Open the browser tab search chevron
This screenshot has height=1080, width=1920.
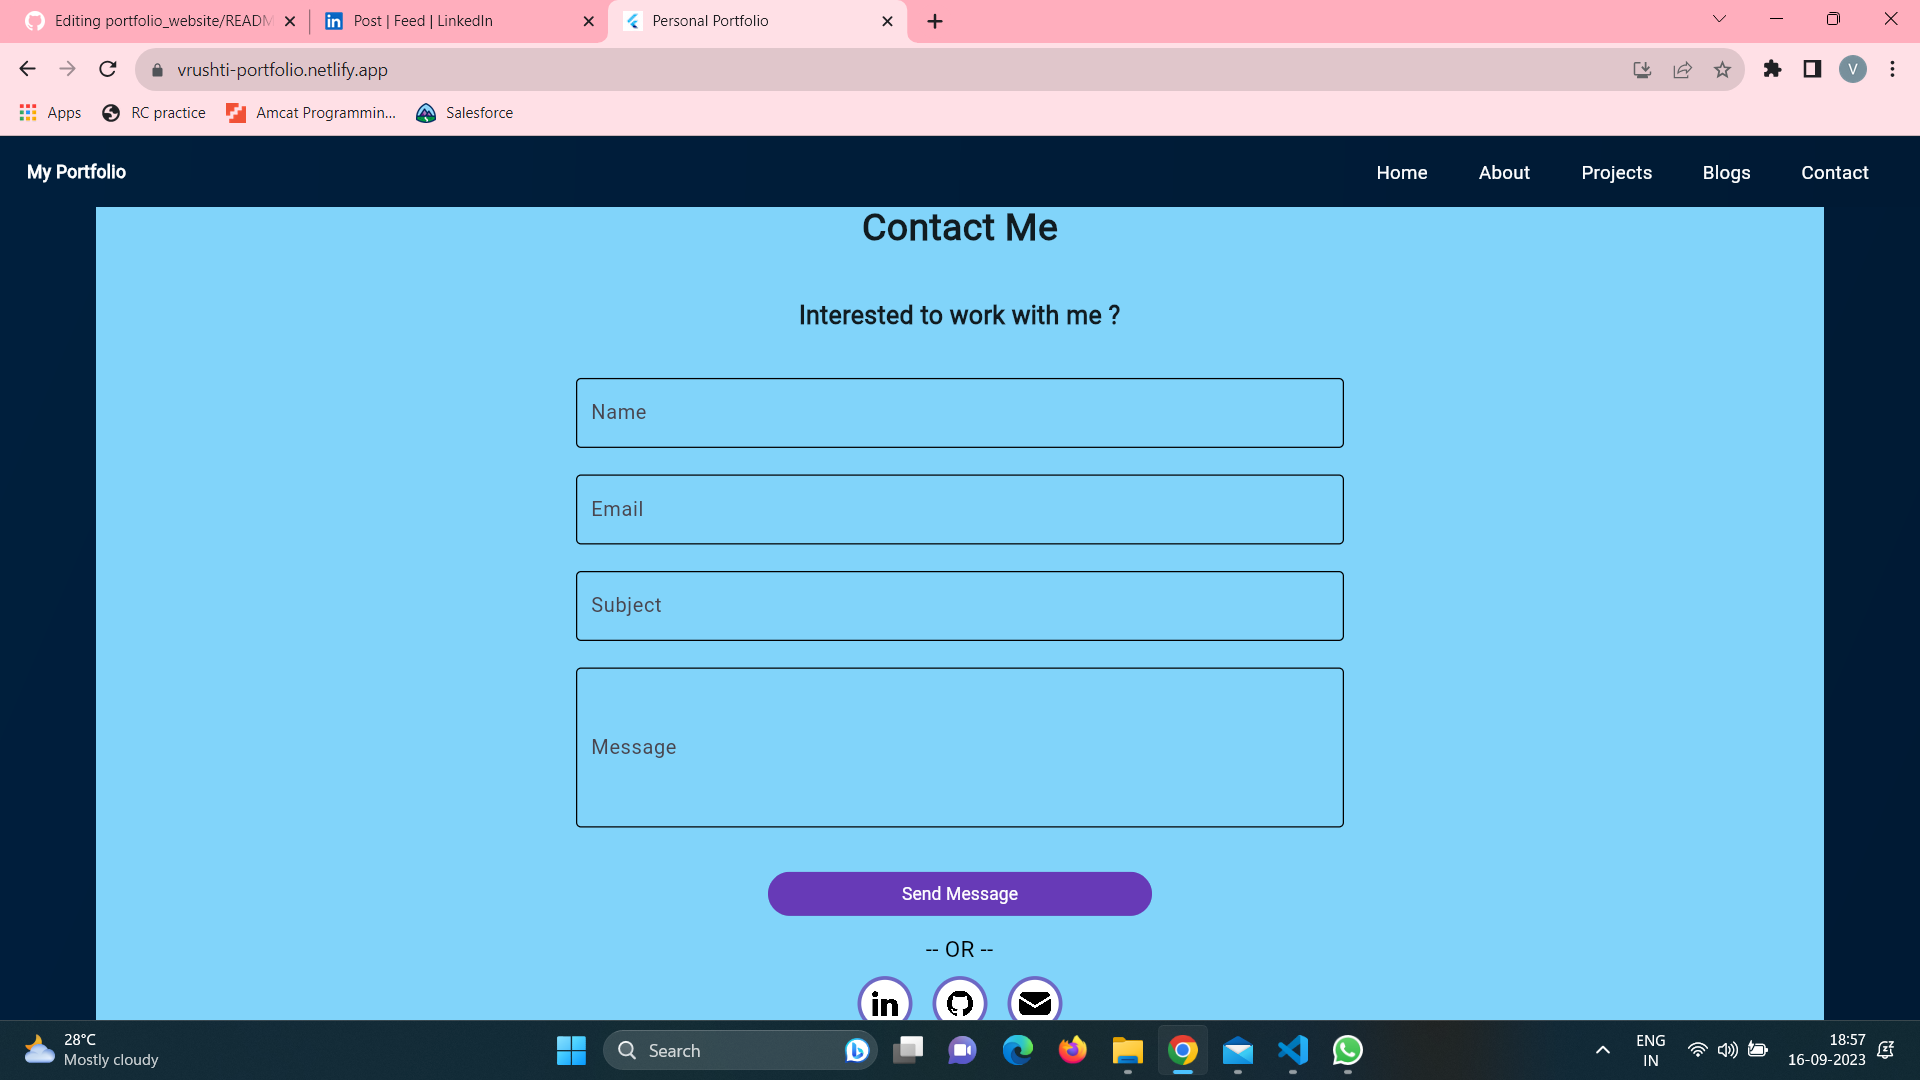(x=1719, y=19)
